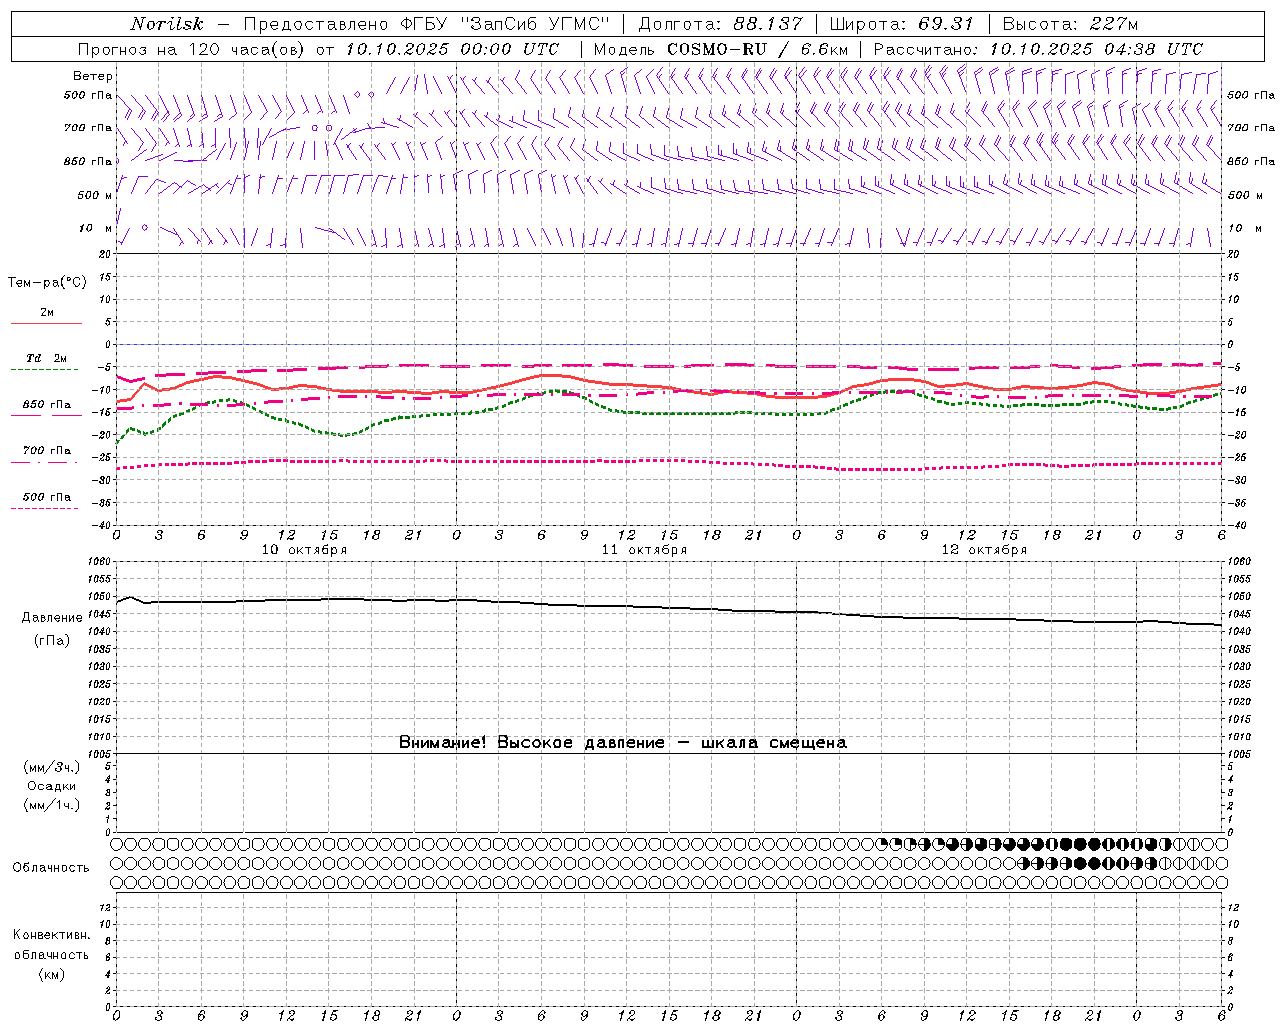Click the 'Тем-ра(°C)' temperature panel label
Image resolution: width=1280 pixels, height=1024 pixels.
(x=47, y=283)
